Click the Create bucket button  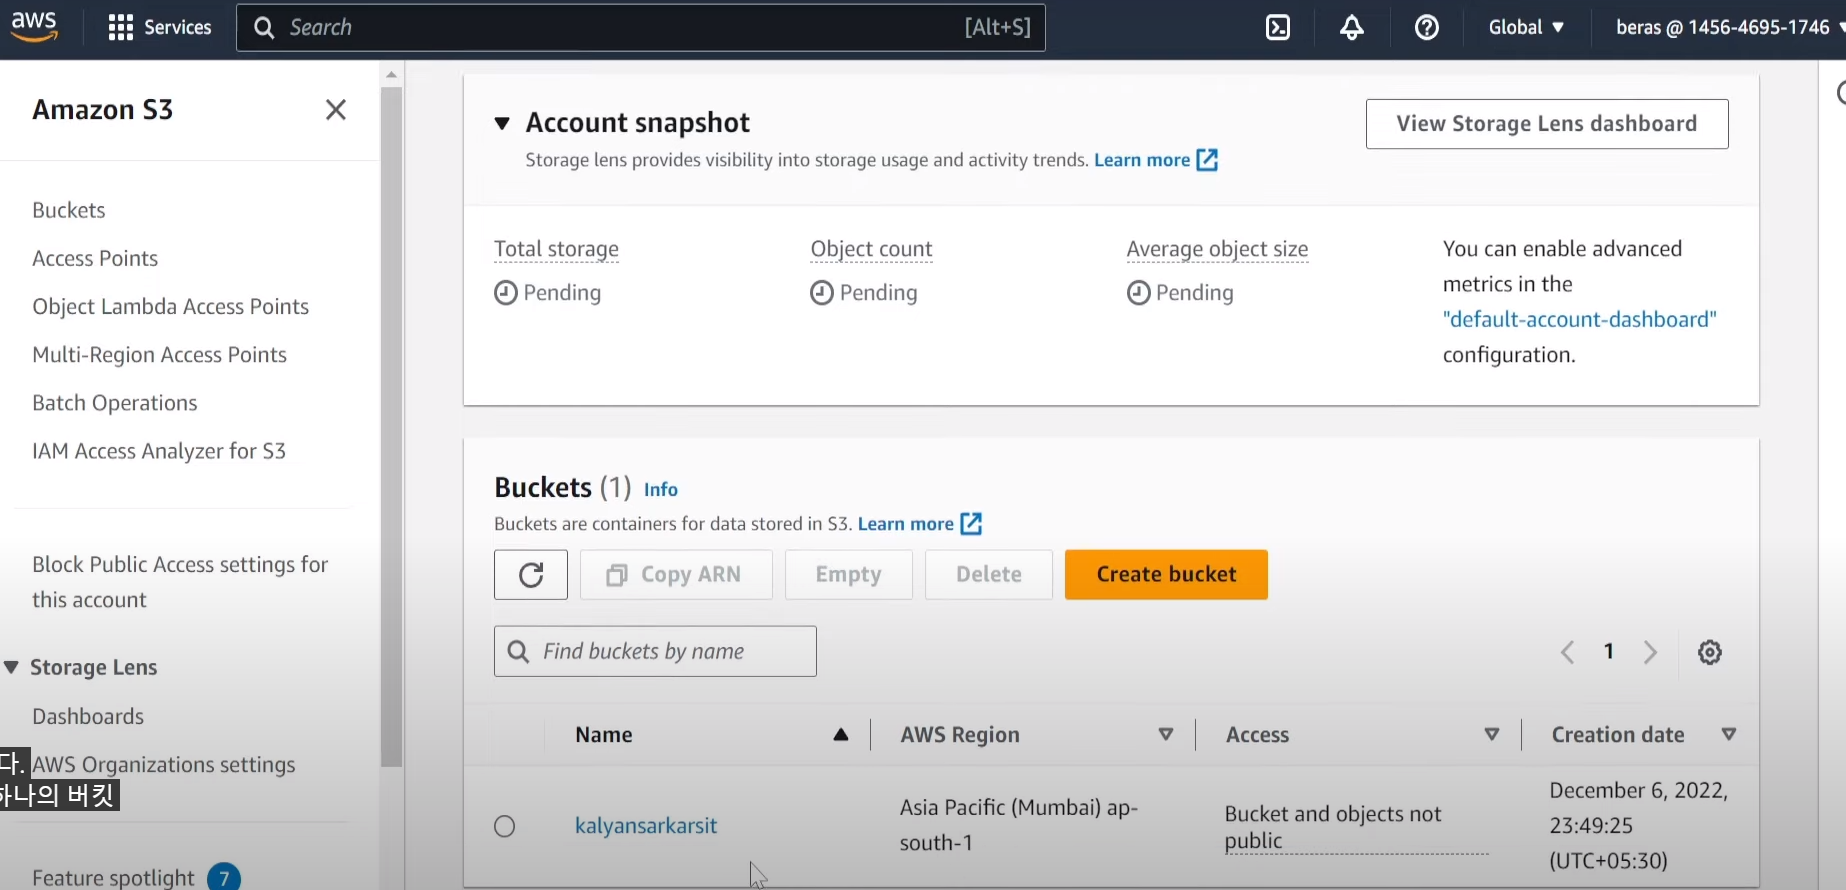point(1166,574)
